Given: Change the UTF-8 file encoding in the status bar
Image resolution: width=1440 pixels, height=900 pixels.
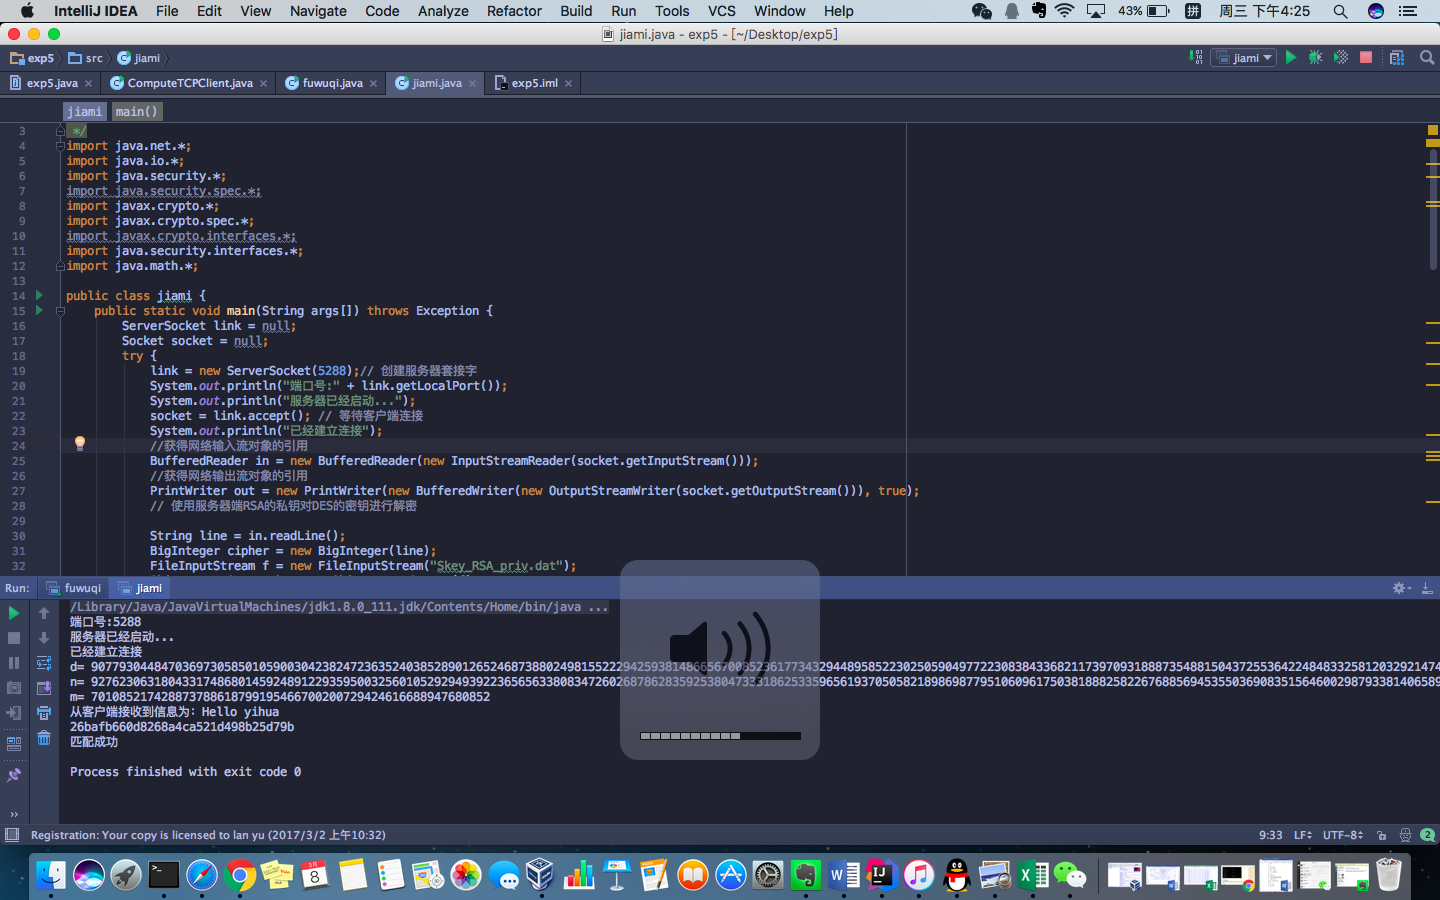Looking at the screenshot, I should pos(1343,835).
